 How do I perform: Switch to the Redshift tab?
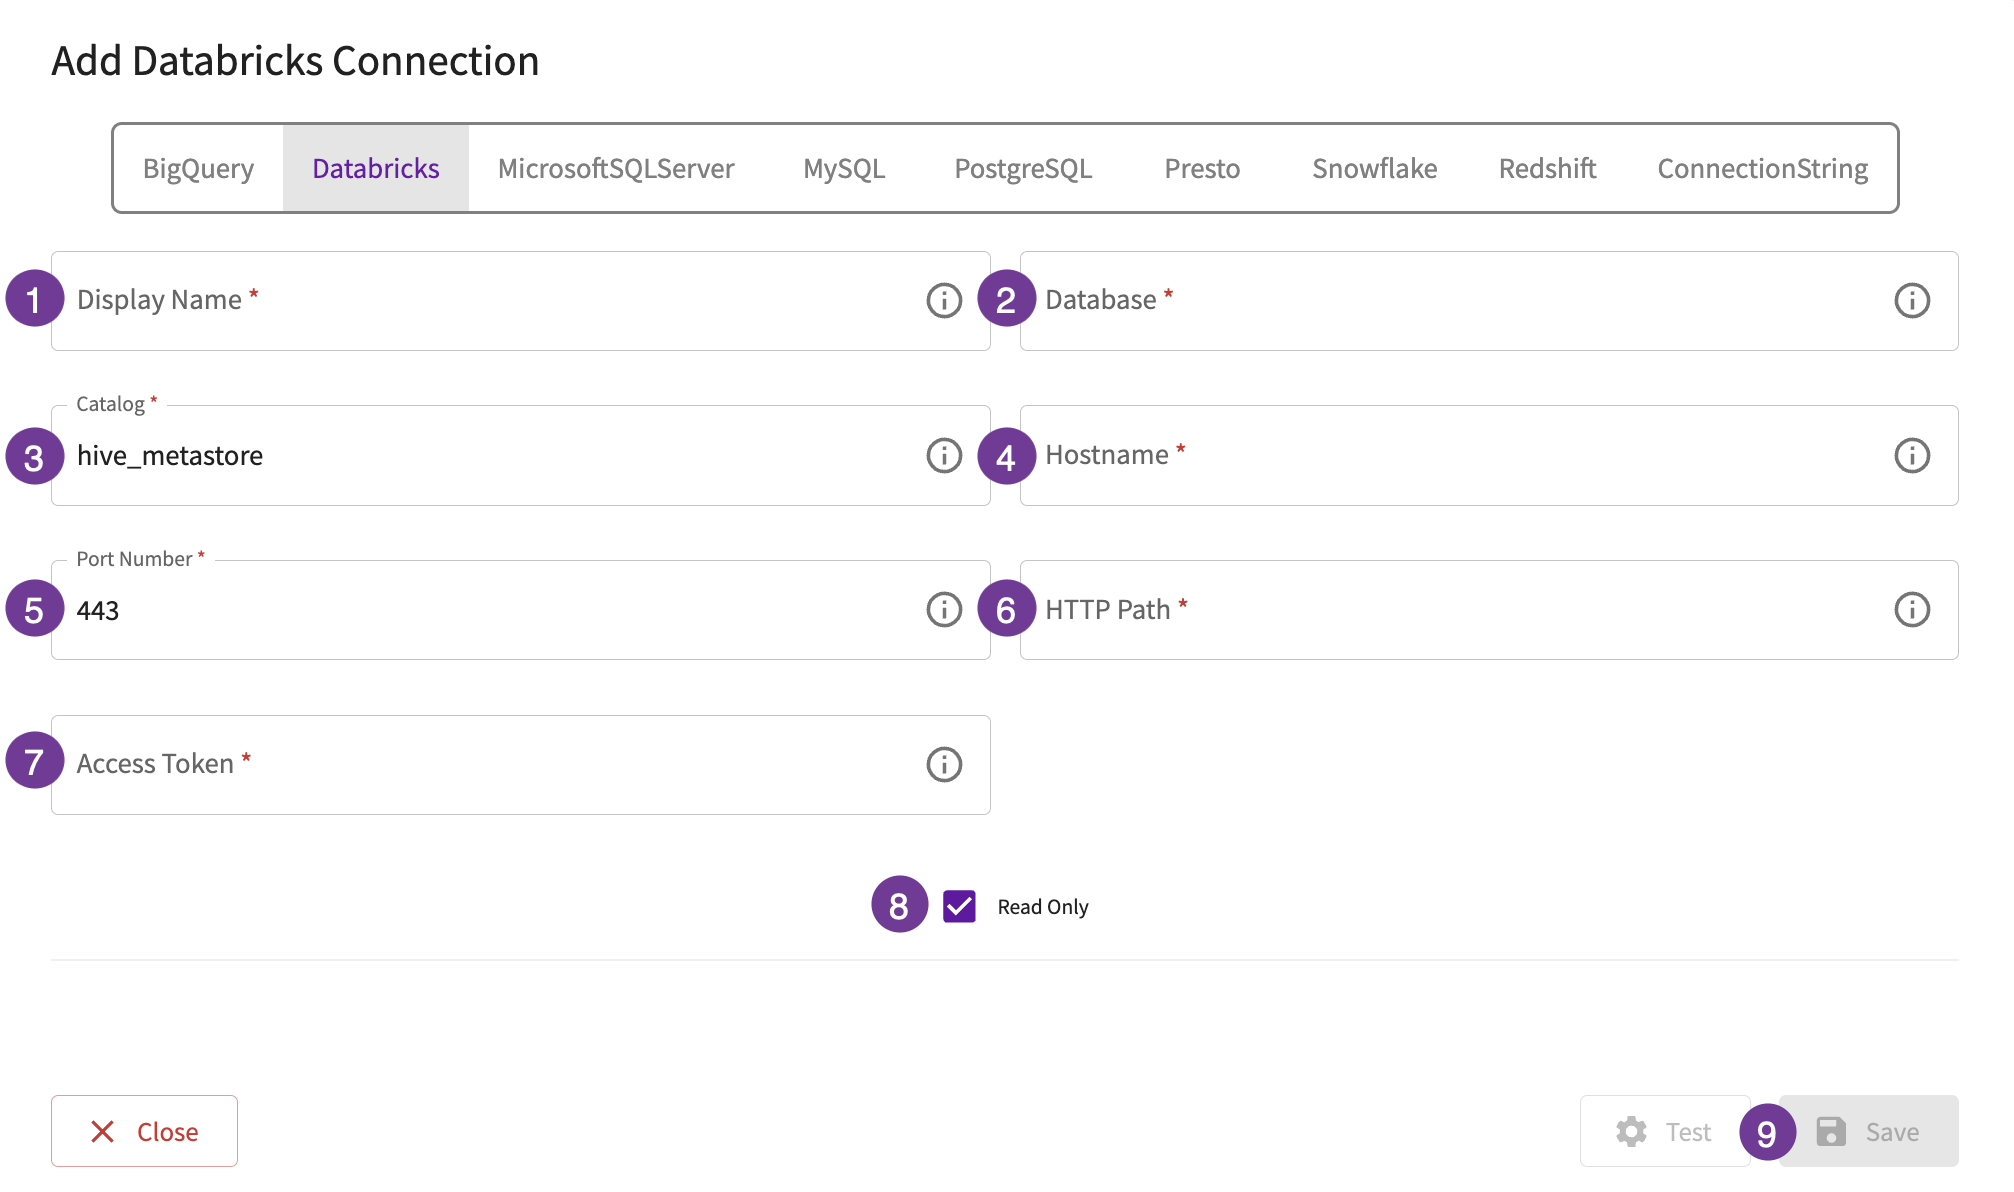(x=1547, y=168)
